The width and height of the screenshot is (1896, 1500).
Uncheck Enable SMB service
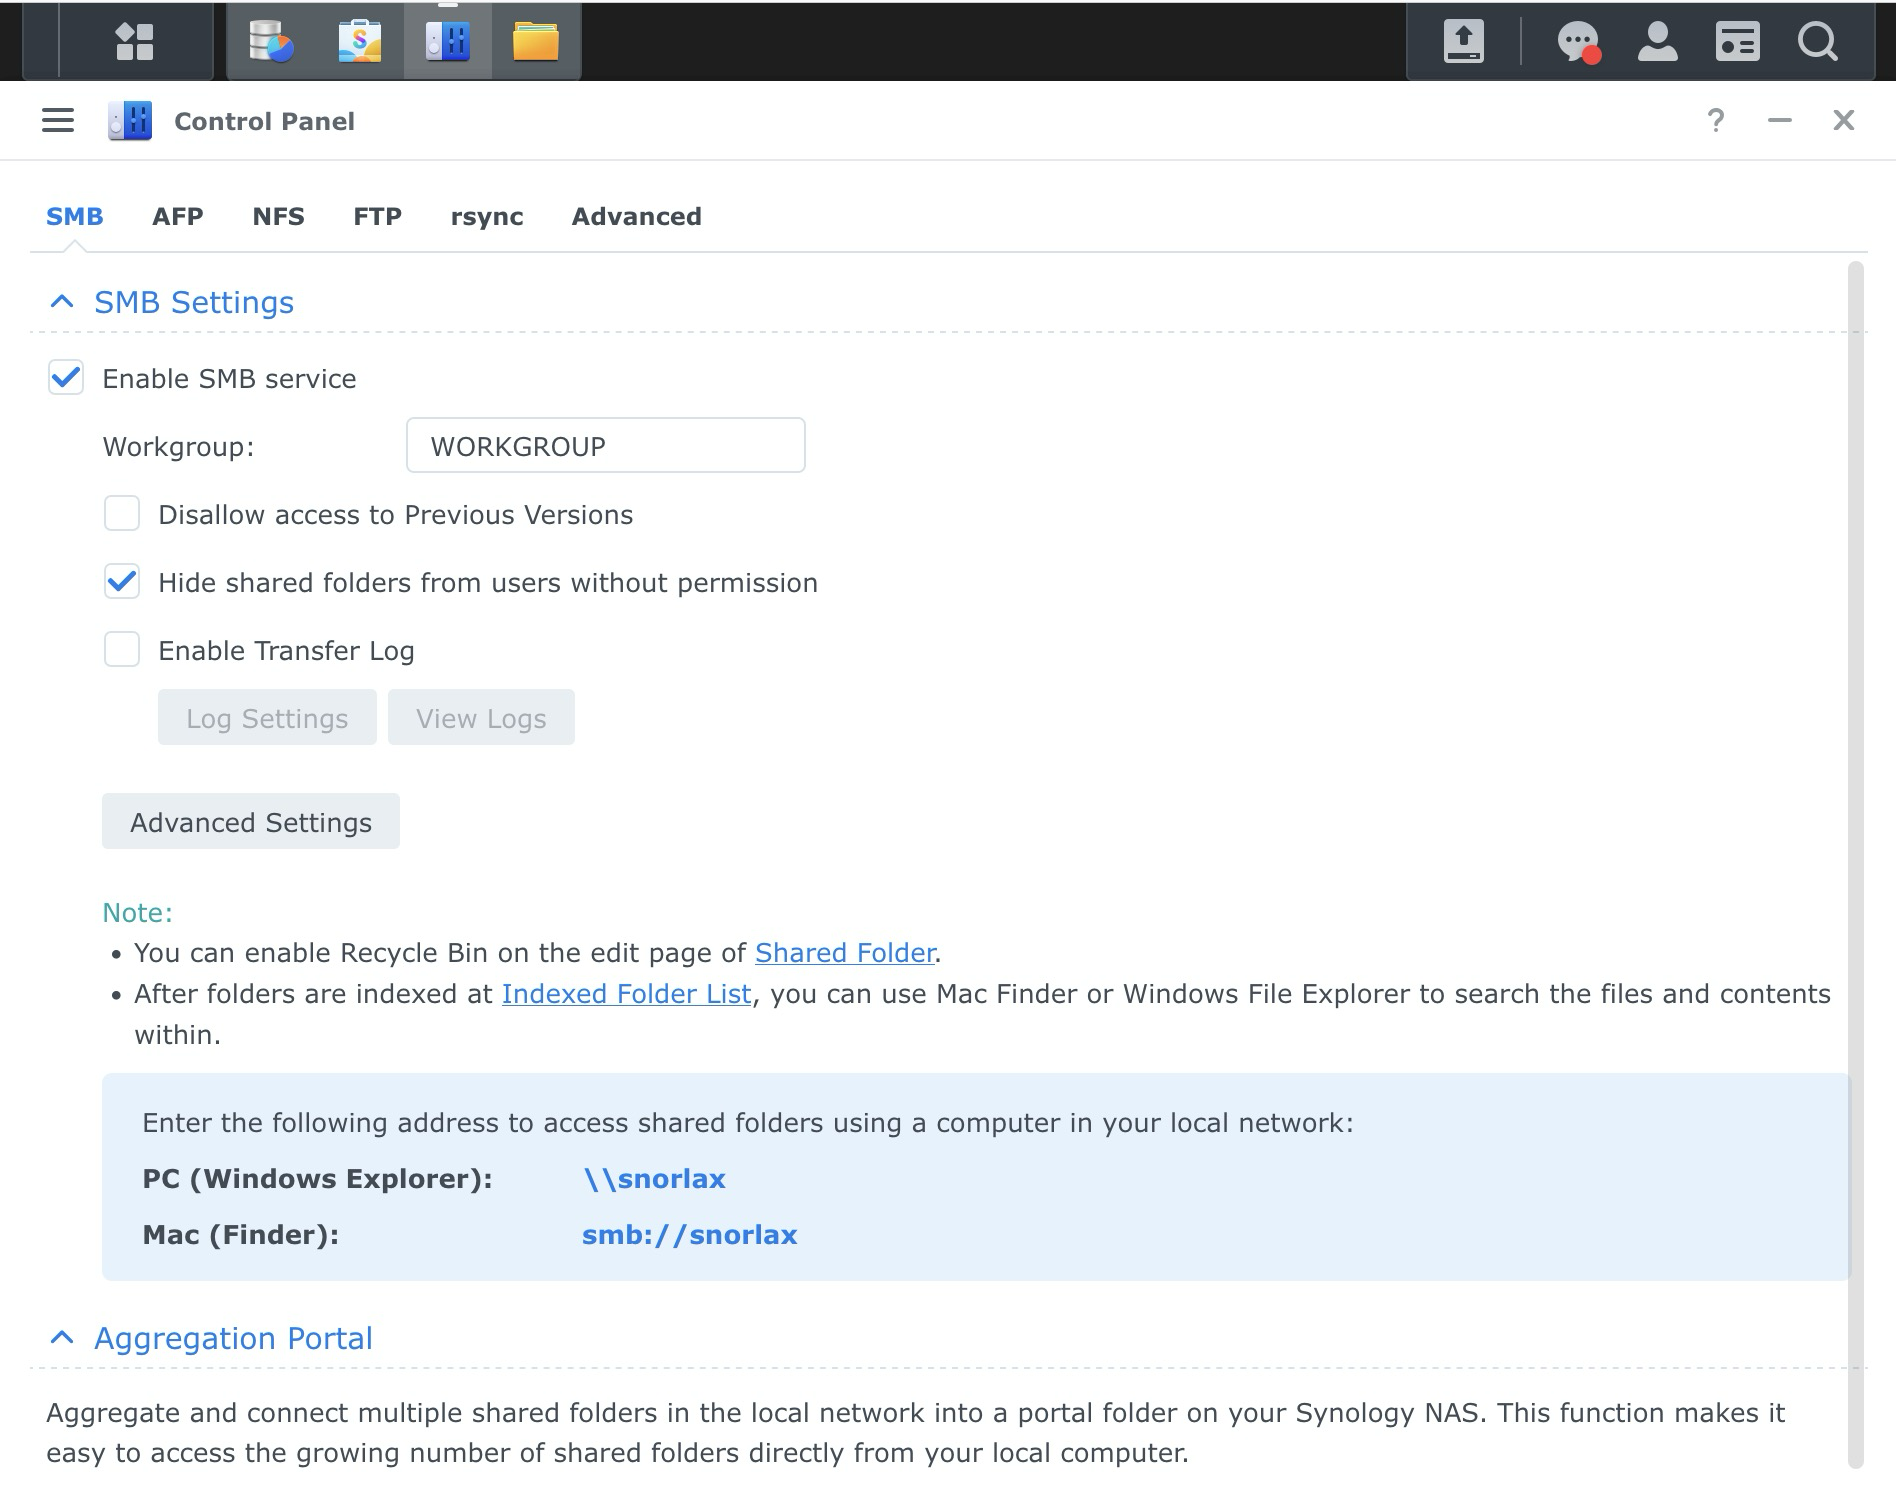[66, 378]
